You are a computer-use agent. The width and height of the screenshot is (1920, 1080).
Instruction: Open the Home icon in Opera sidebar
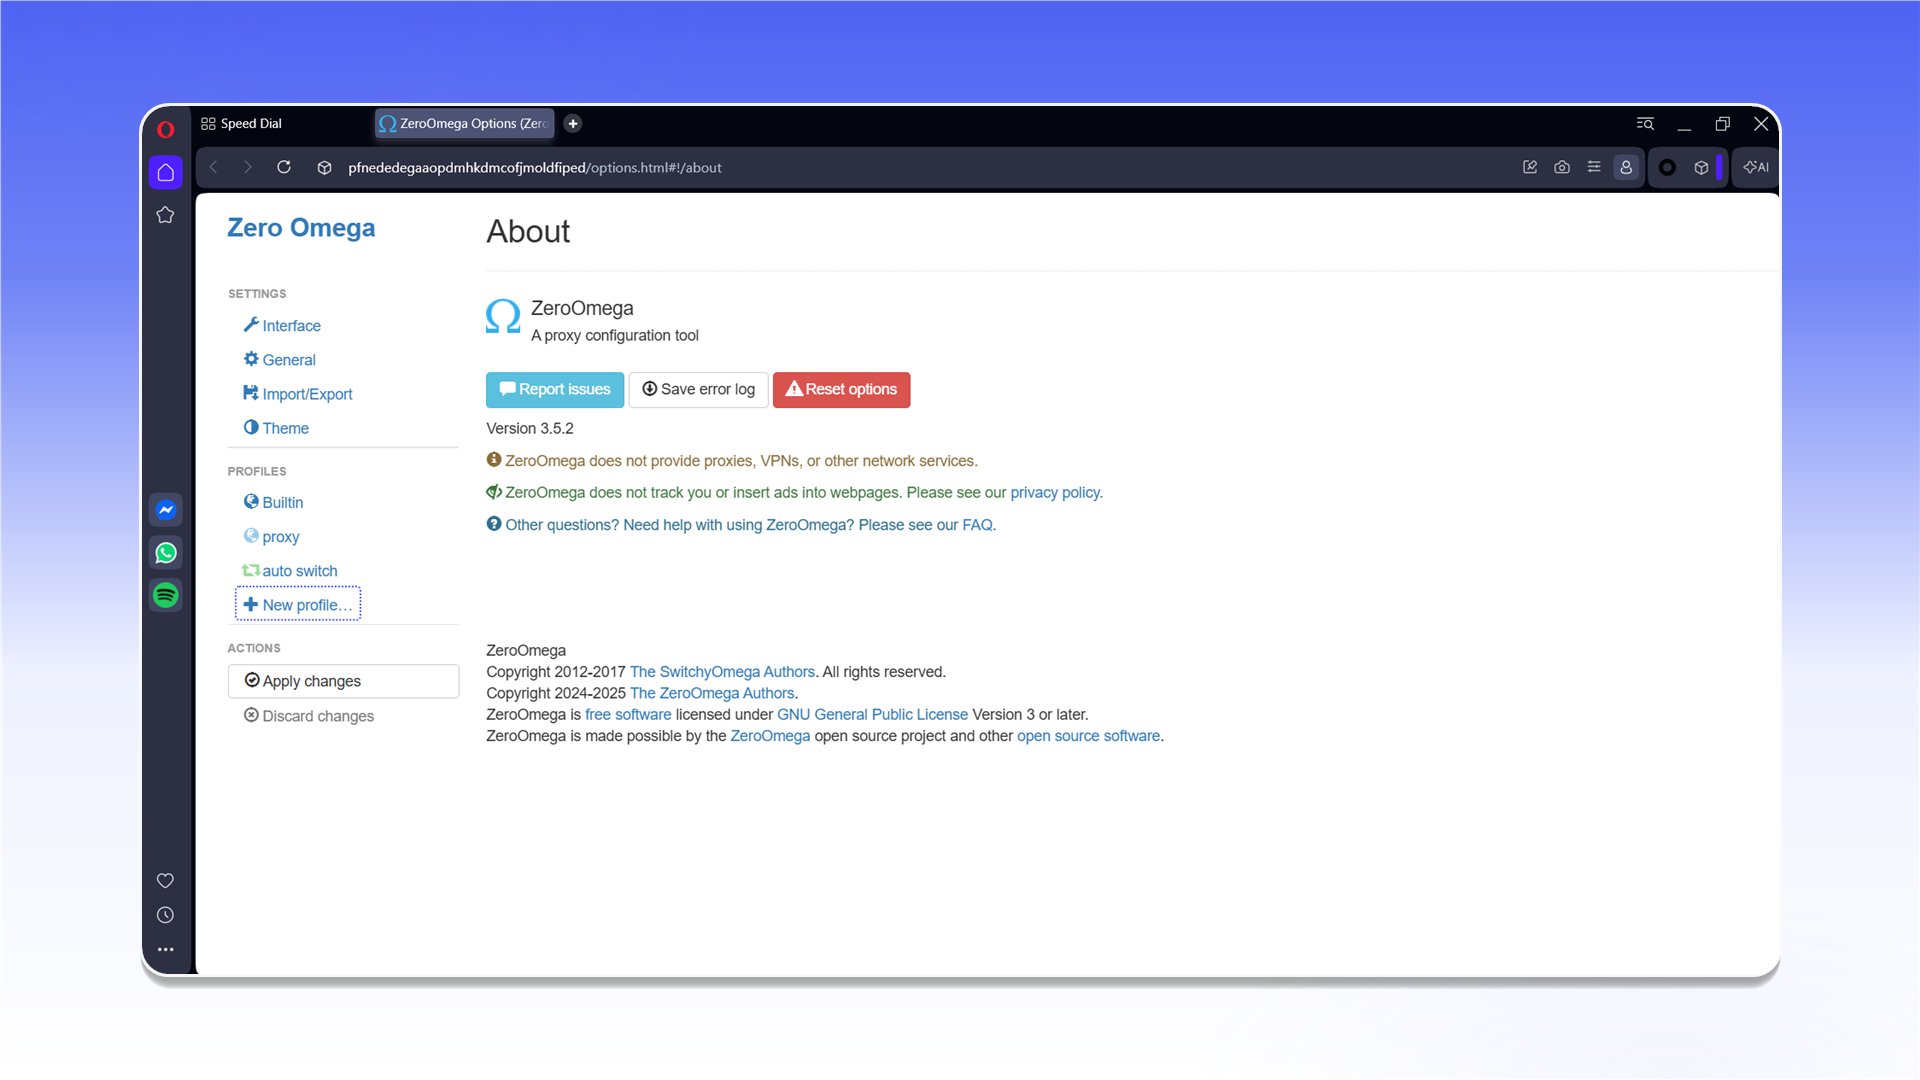click(x=166, y=172)
